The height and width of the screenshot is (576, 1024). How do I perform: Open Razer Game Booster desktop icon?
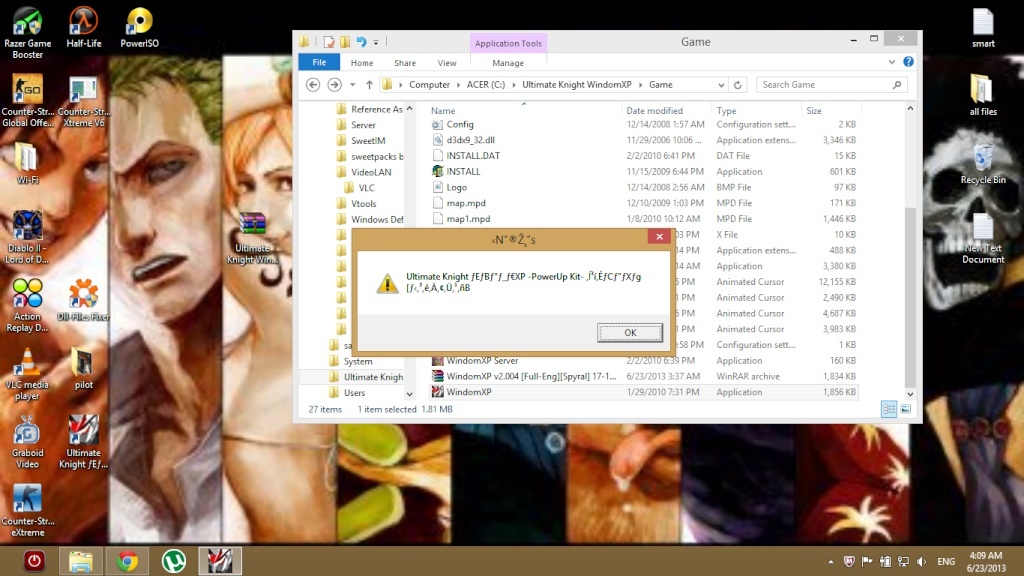tap(27, 33)
